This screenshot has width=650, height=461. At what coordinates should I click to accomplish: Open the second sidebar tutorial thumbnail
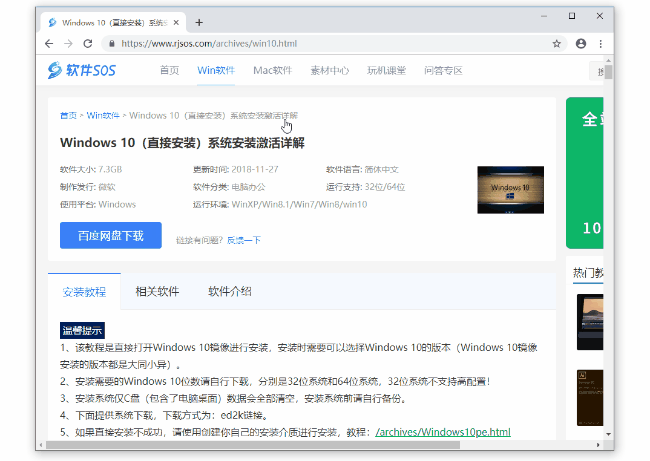click(x=590, y=398)
